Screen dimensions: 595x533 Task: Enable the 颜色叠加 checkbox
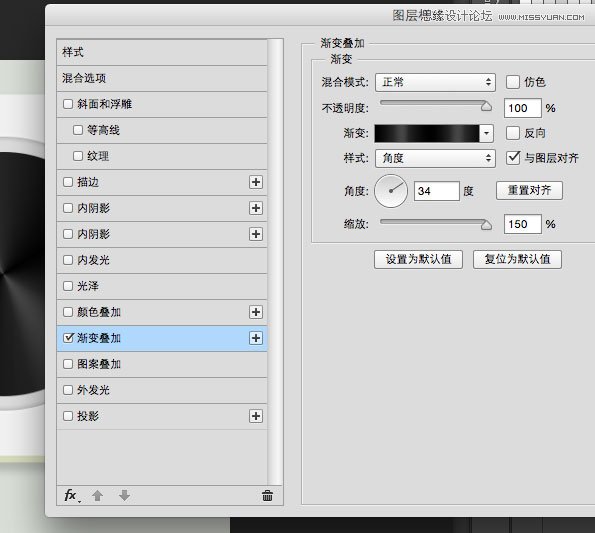coord(68,312)
